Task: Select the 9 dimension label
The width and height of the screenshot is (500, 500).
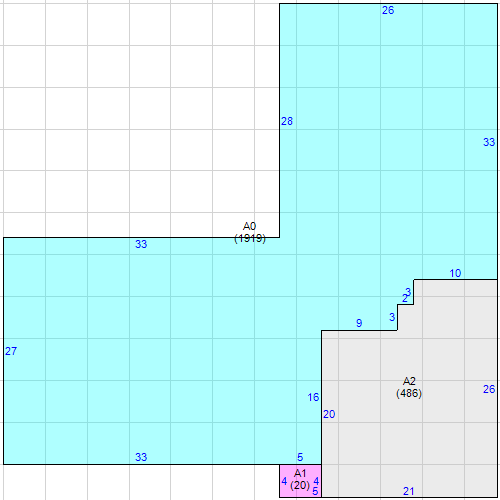Action: tap(359, 323)
